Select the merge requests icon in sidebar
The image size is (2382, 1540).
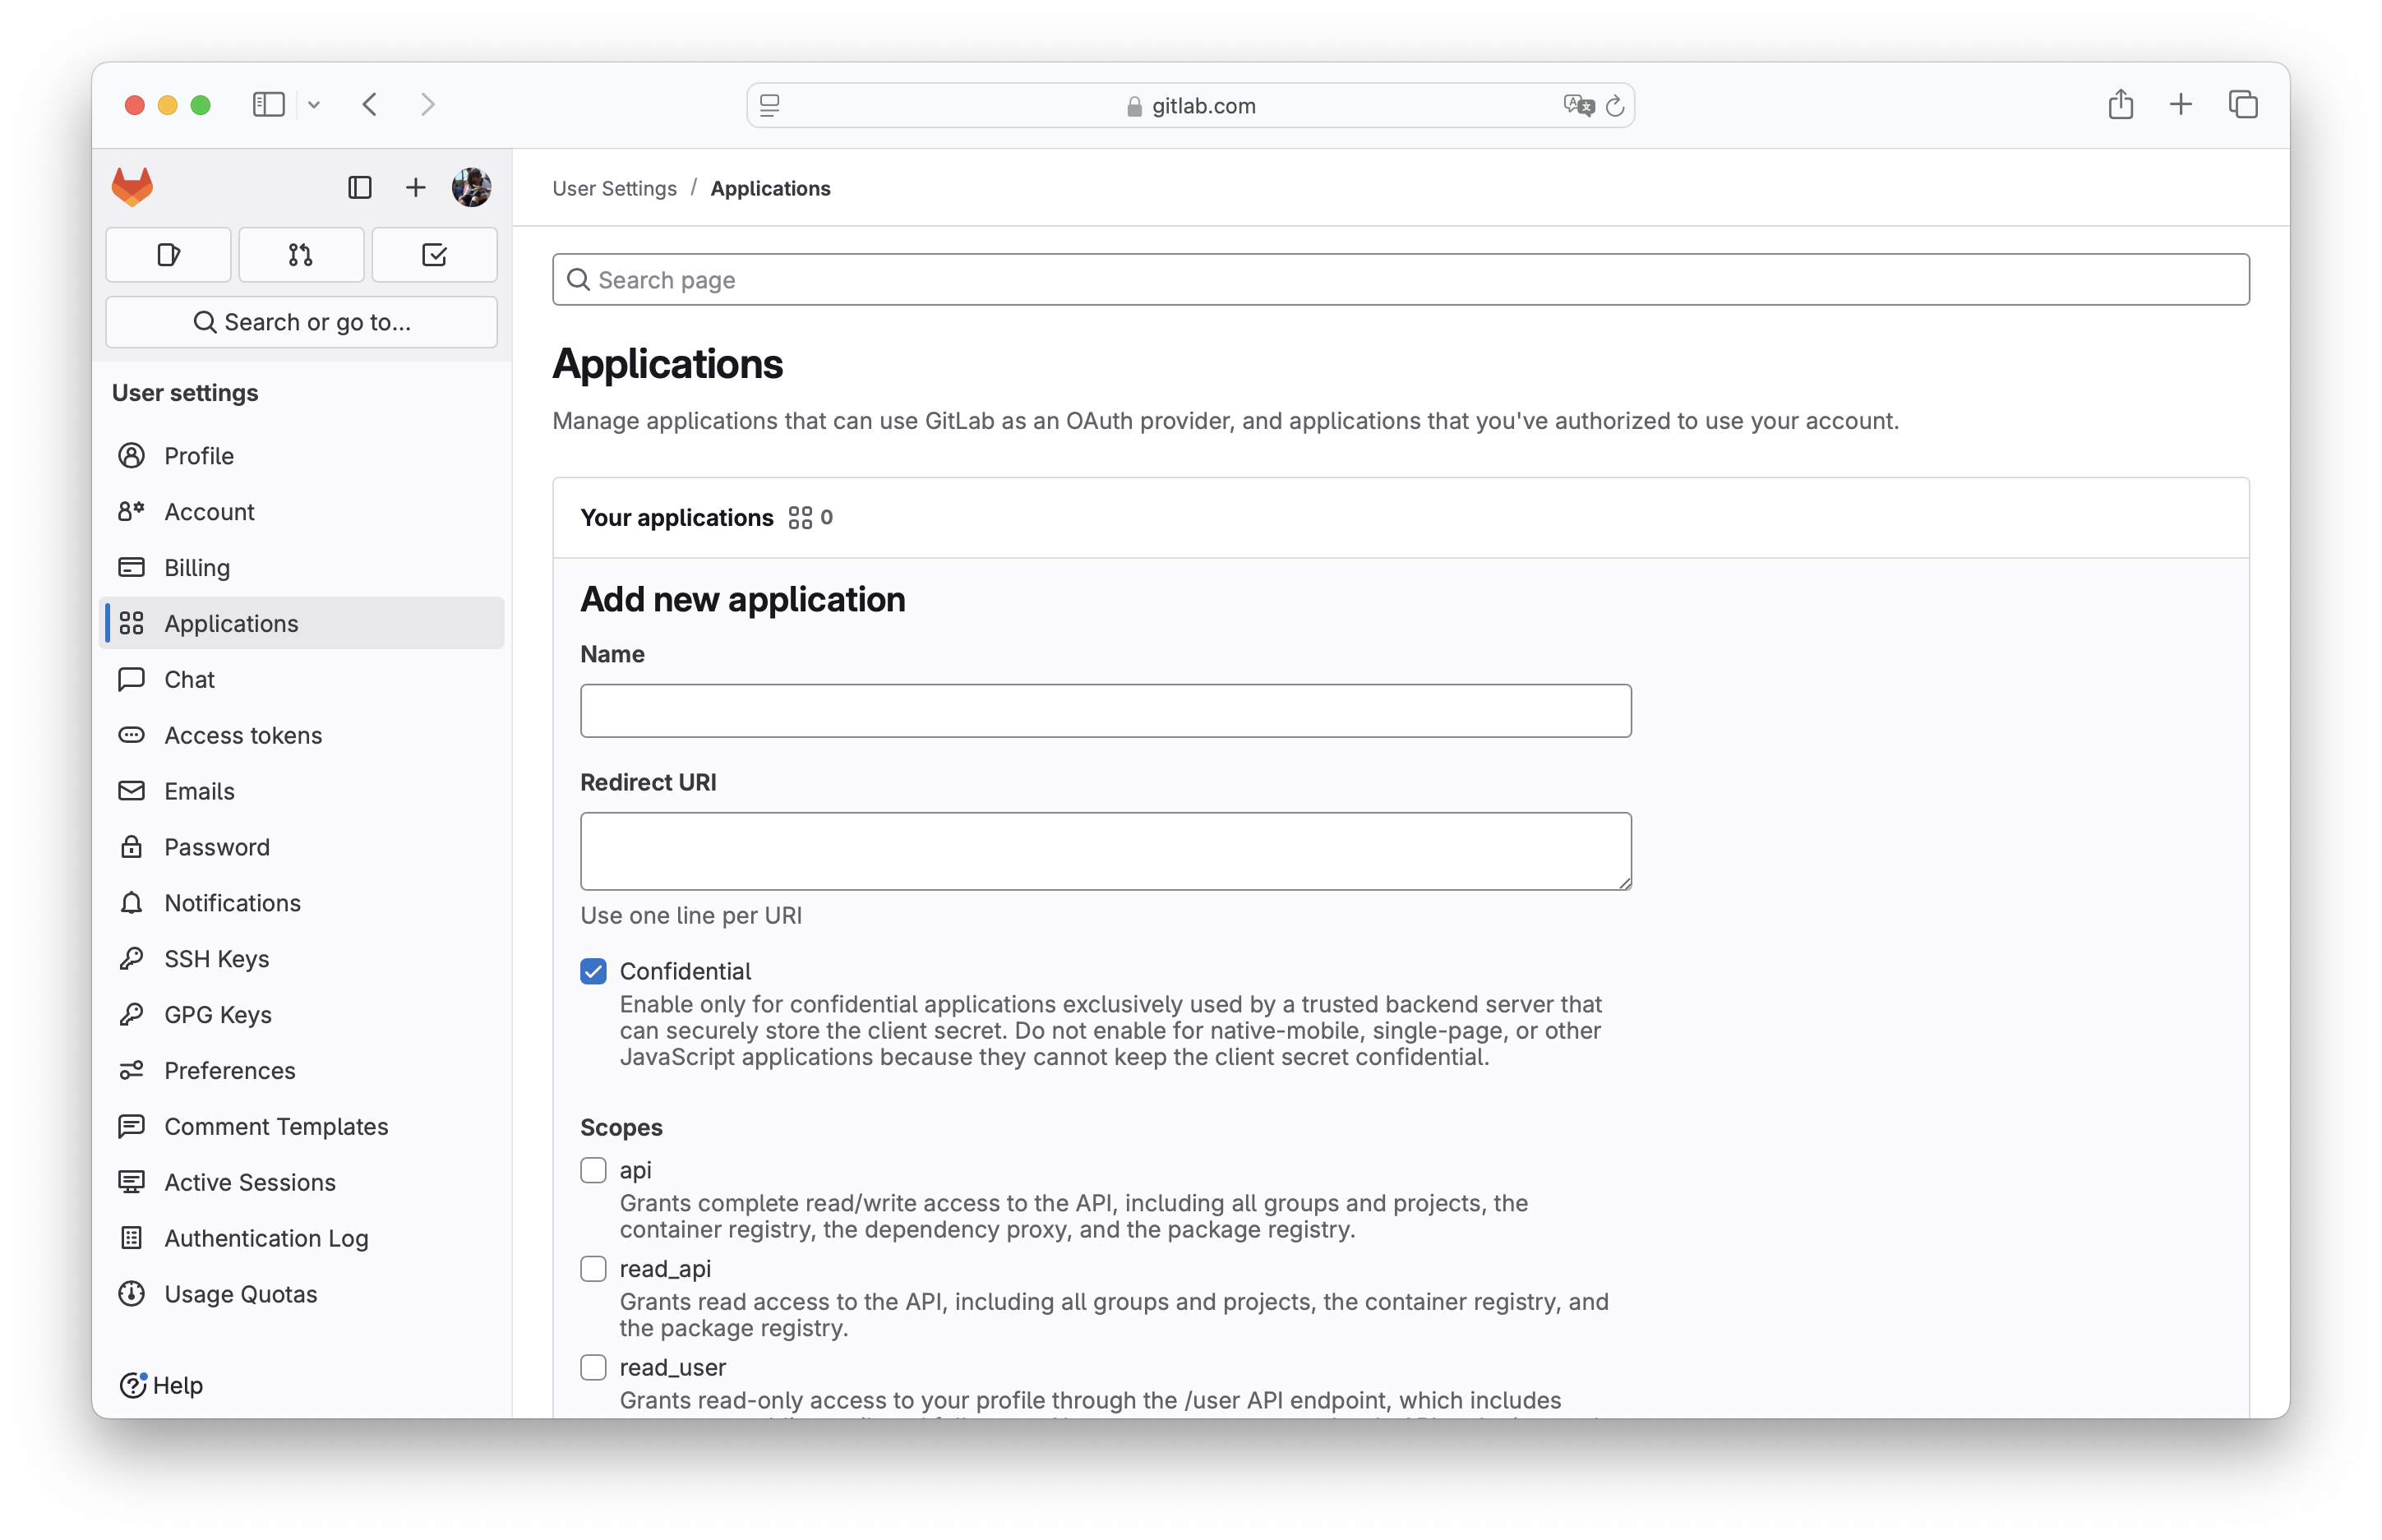coord(300,254)
